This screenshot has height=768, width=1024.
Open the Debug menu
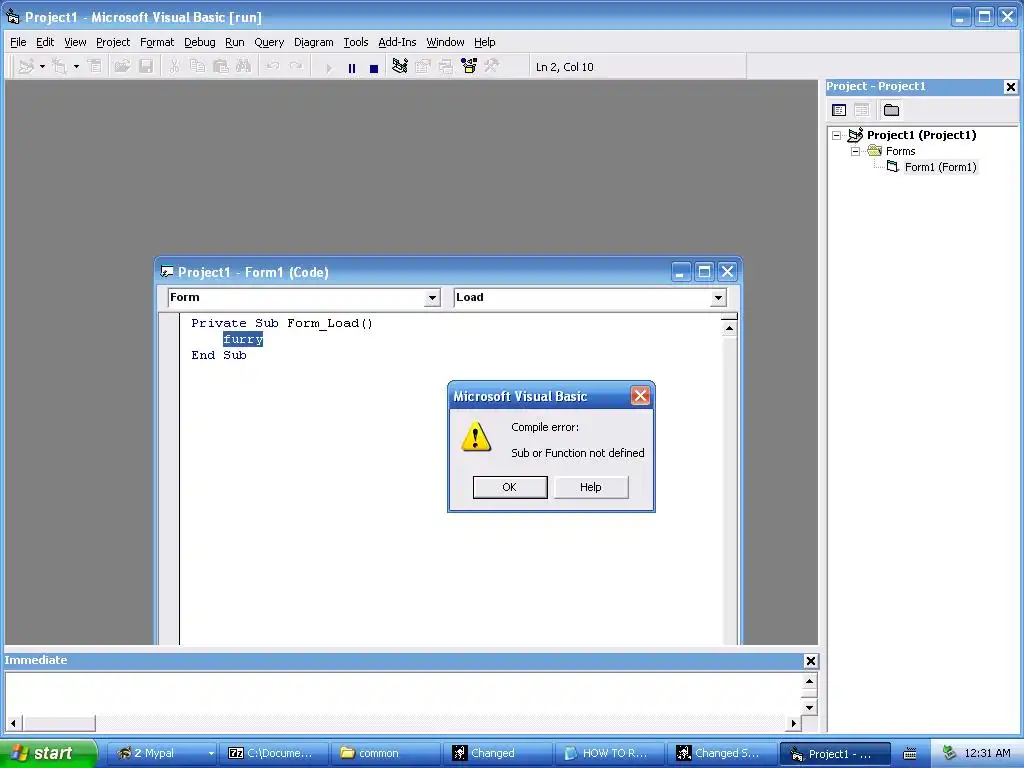200,42
